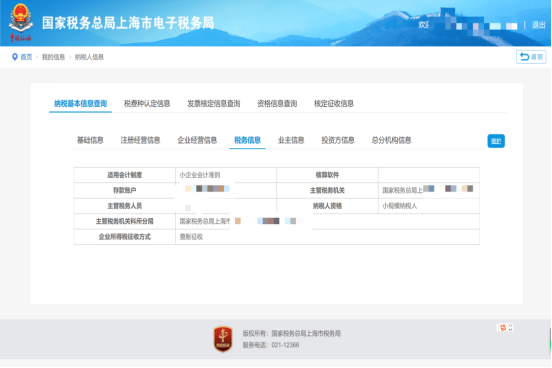This screenshot has height=368, width=552.
Task: Open 我的信息 breadcrumb
Action: (53, 57)
